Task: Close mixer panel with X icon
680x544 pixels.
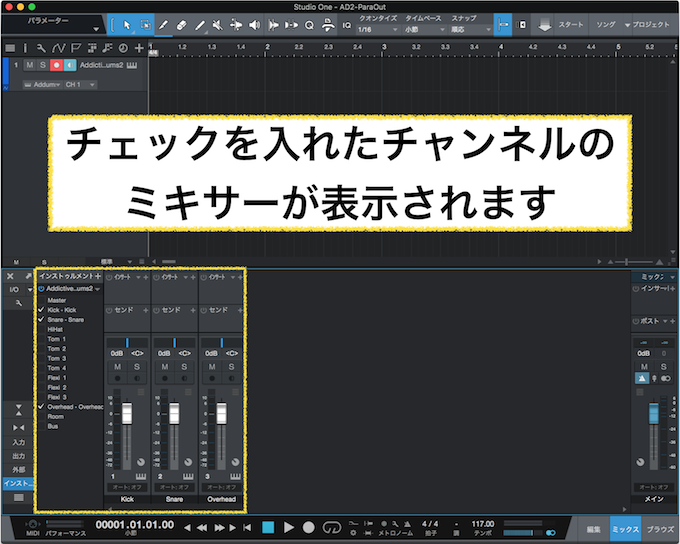Action: [10, 276]
